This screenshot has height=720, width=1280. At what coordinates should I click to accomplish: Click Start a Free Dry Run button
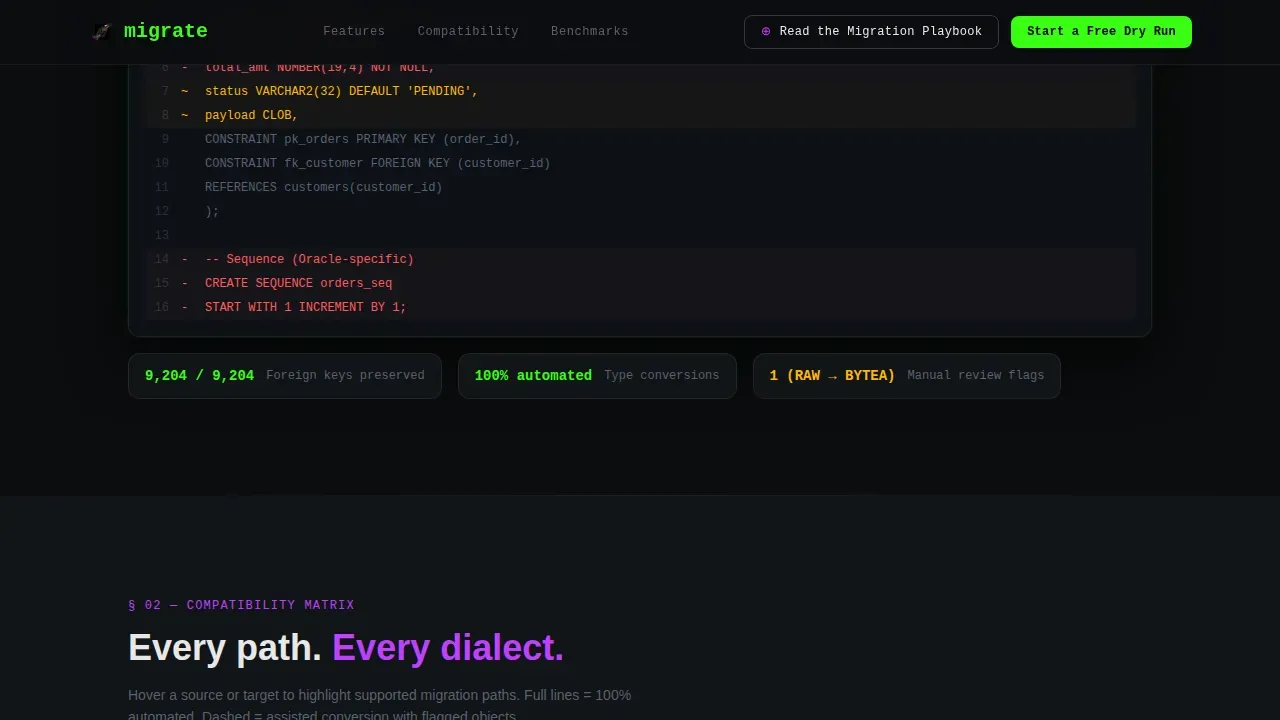[x=1101, y=32]
